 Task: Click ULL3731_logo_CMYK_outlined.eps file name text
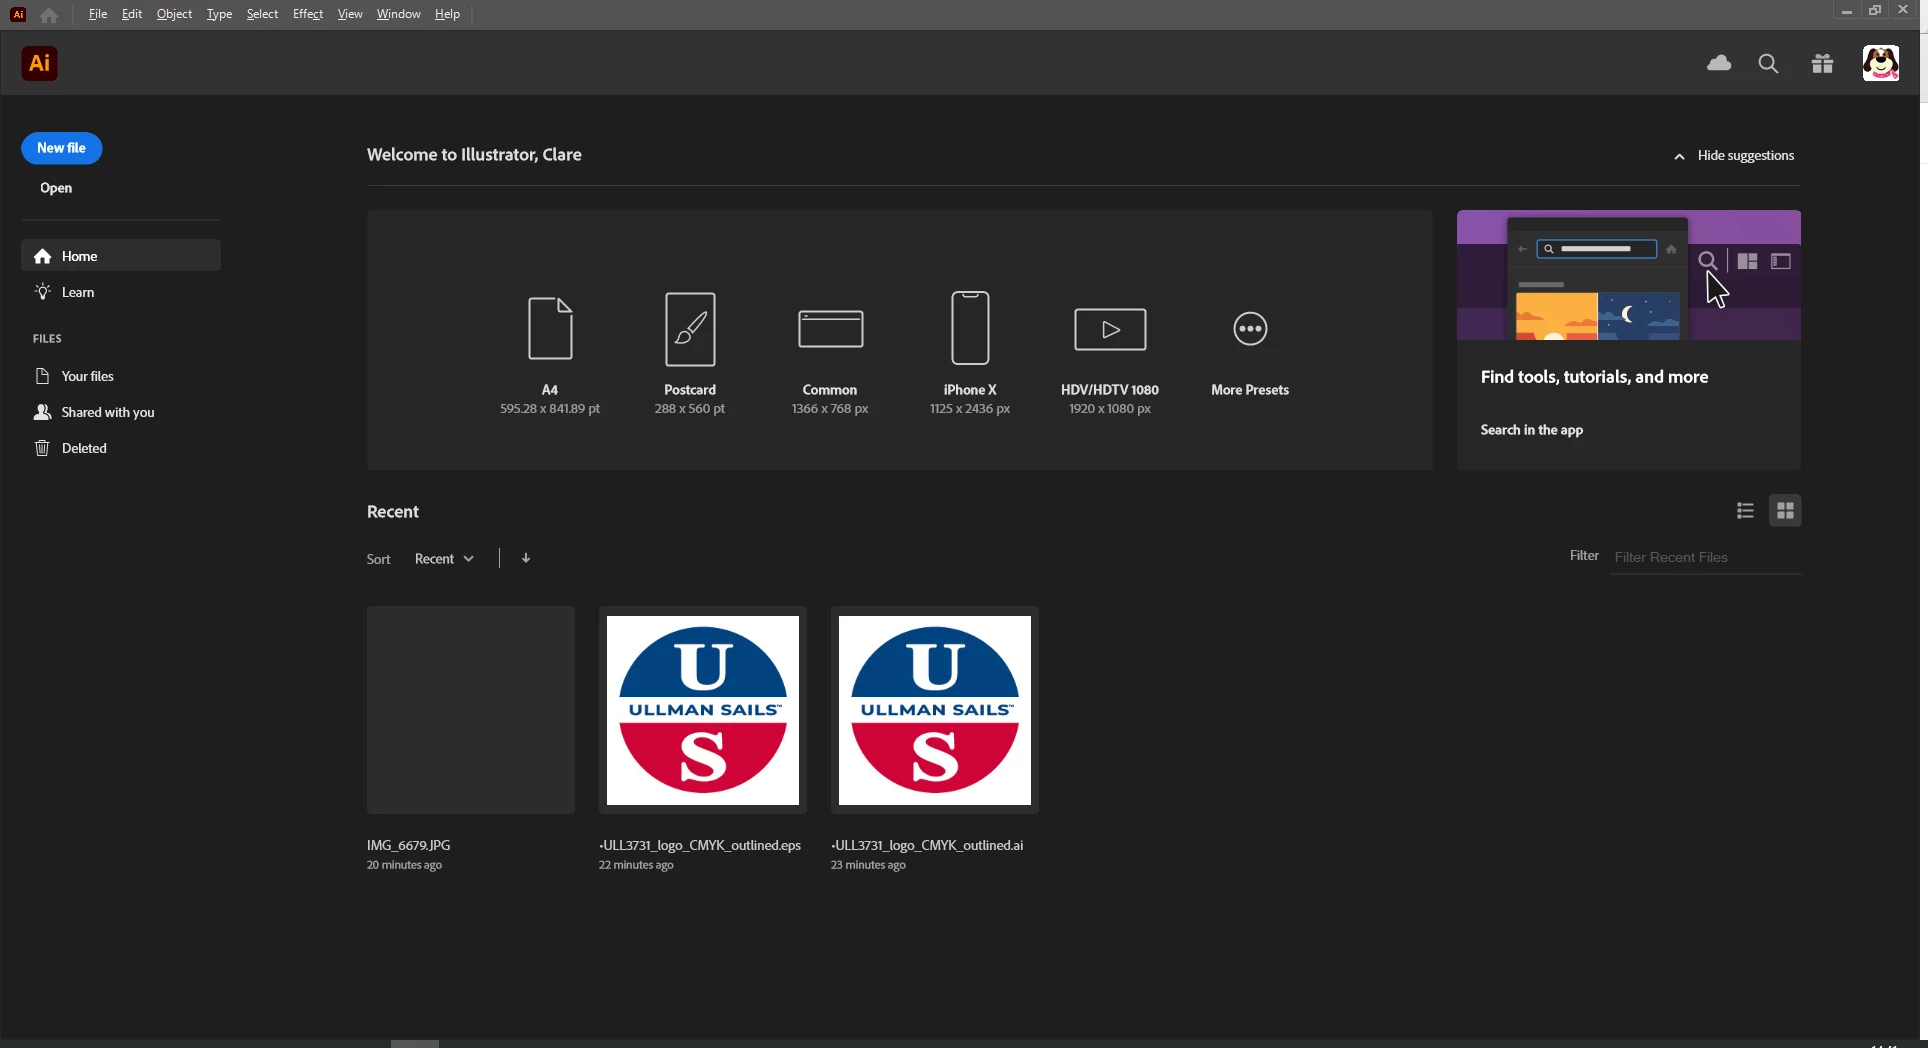[x=700, y=845]
